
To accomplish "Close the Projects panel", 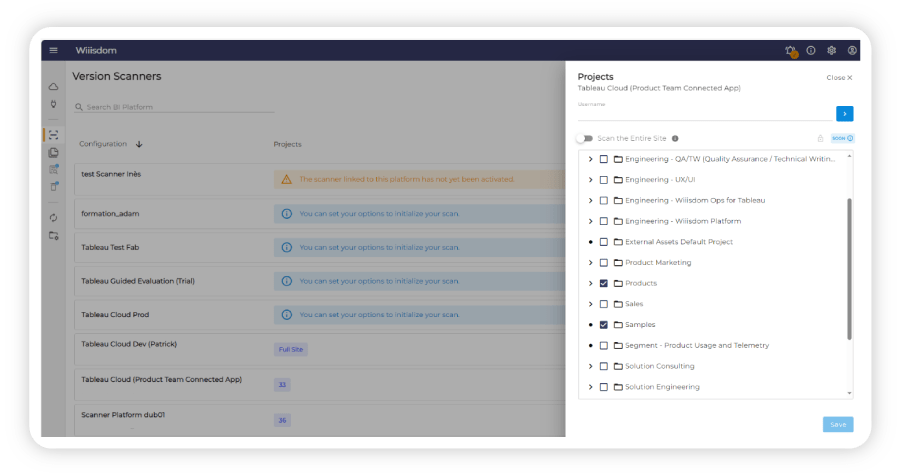I will pos(839,77).
